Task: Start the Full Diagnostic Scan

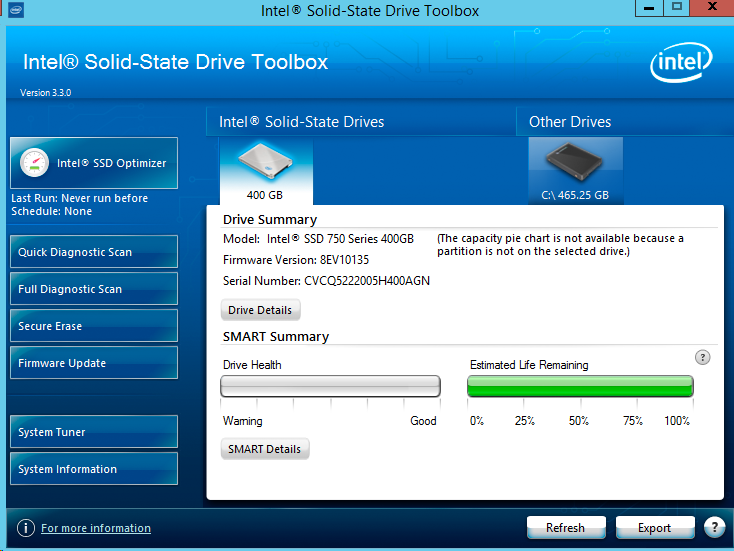Action: coord(93,289)
